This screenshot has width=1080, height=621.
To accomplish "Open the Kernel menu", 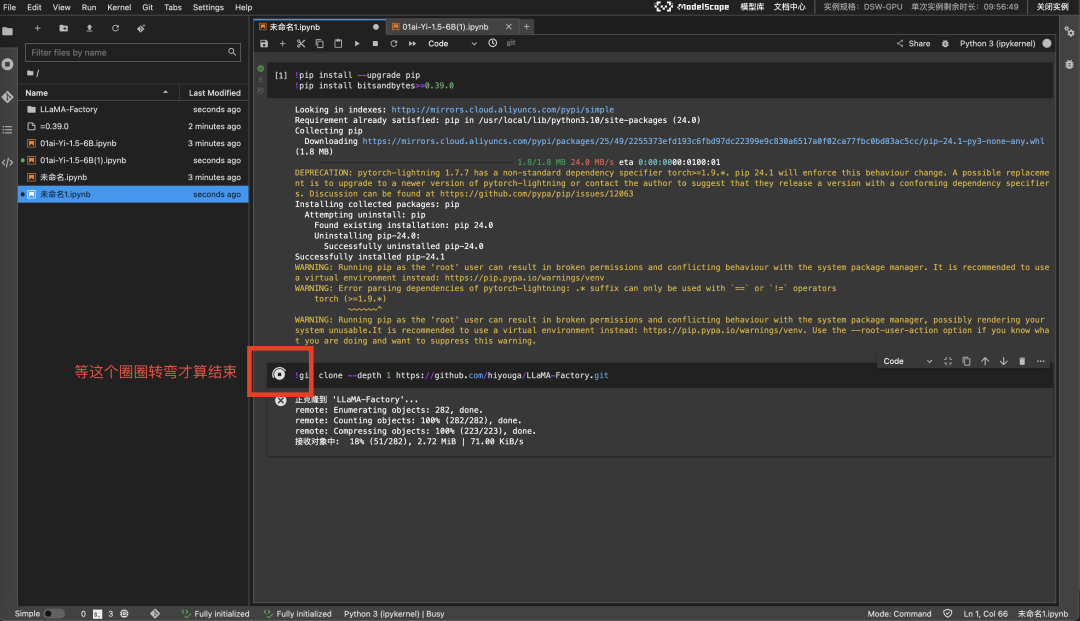I will point(119,7).
